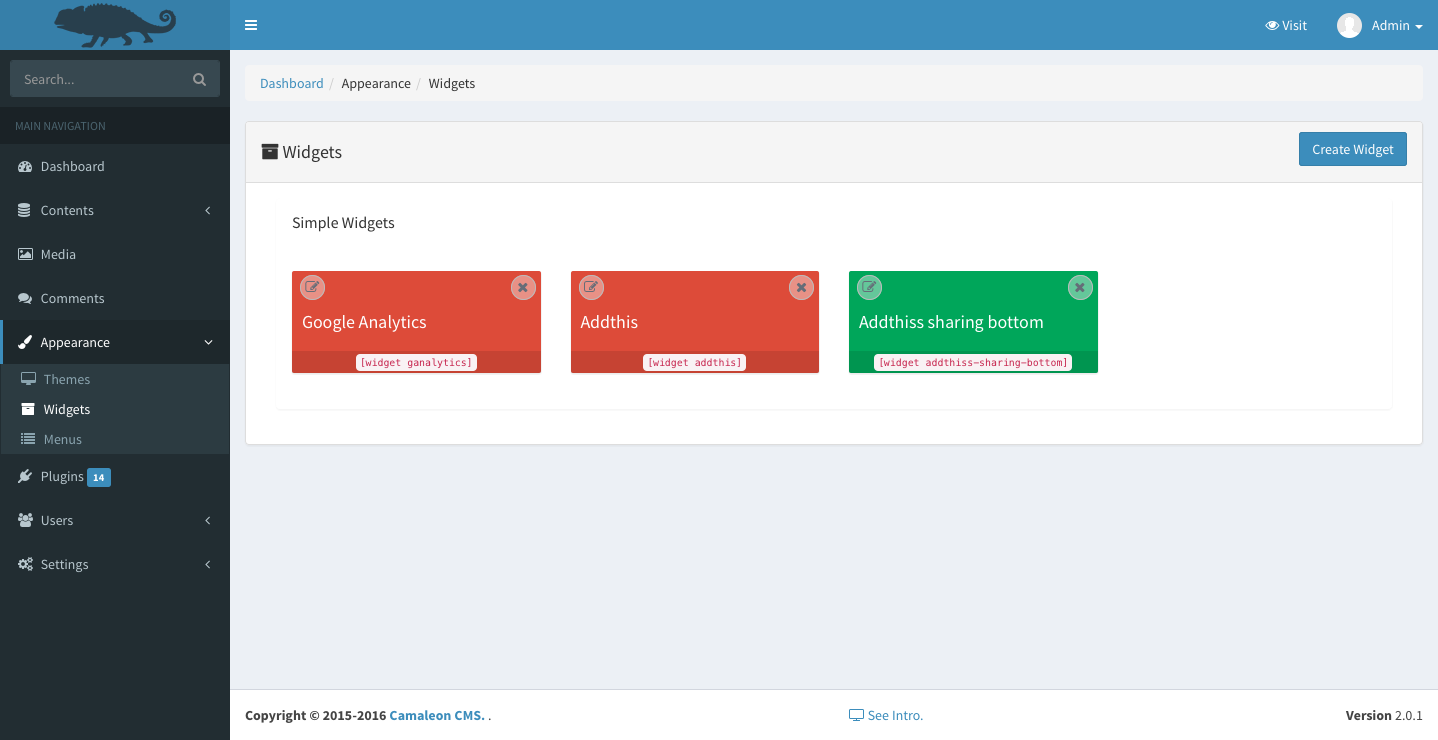Click the chameleon logo
This screenshot has height=740, width=1438.
click(115, 25)
